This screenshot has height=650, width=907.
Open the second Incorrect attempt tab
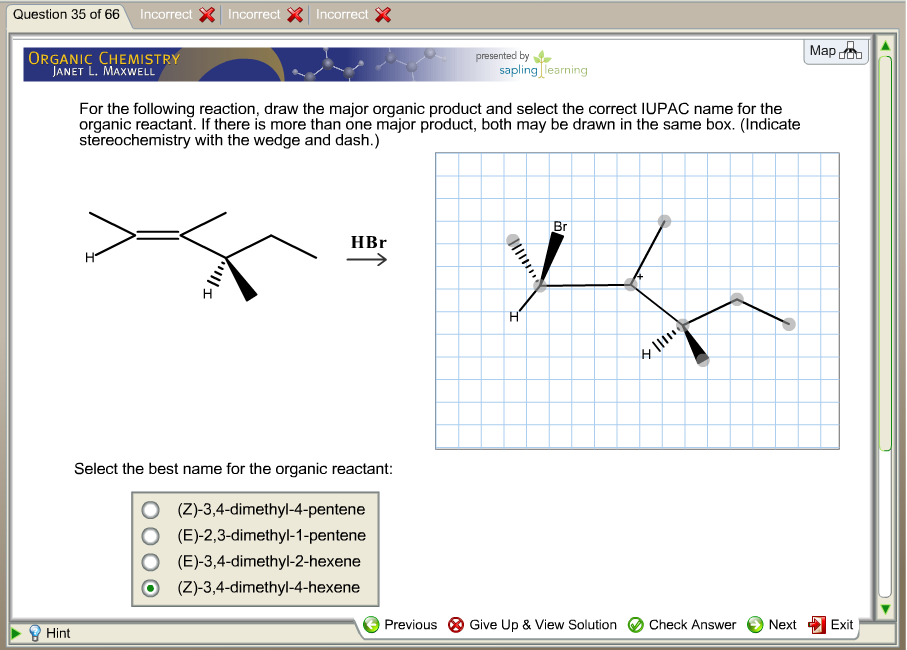tap(265, 15)
